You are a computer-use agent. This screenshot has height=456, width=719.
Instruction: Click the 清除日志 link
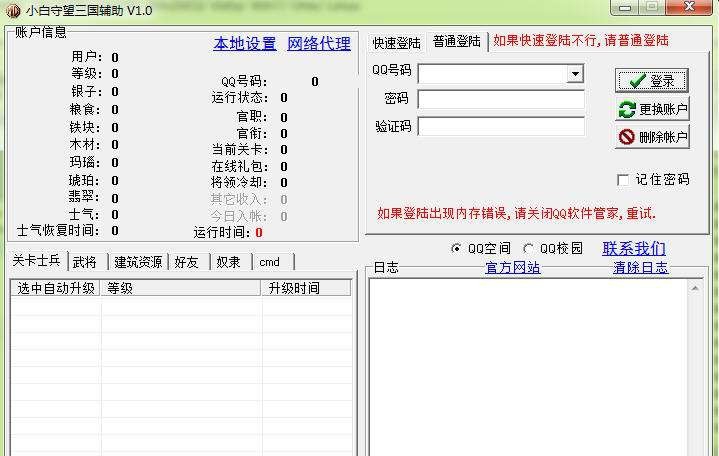tap(641, 267)
